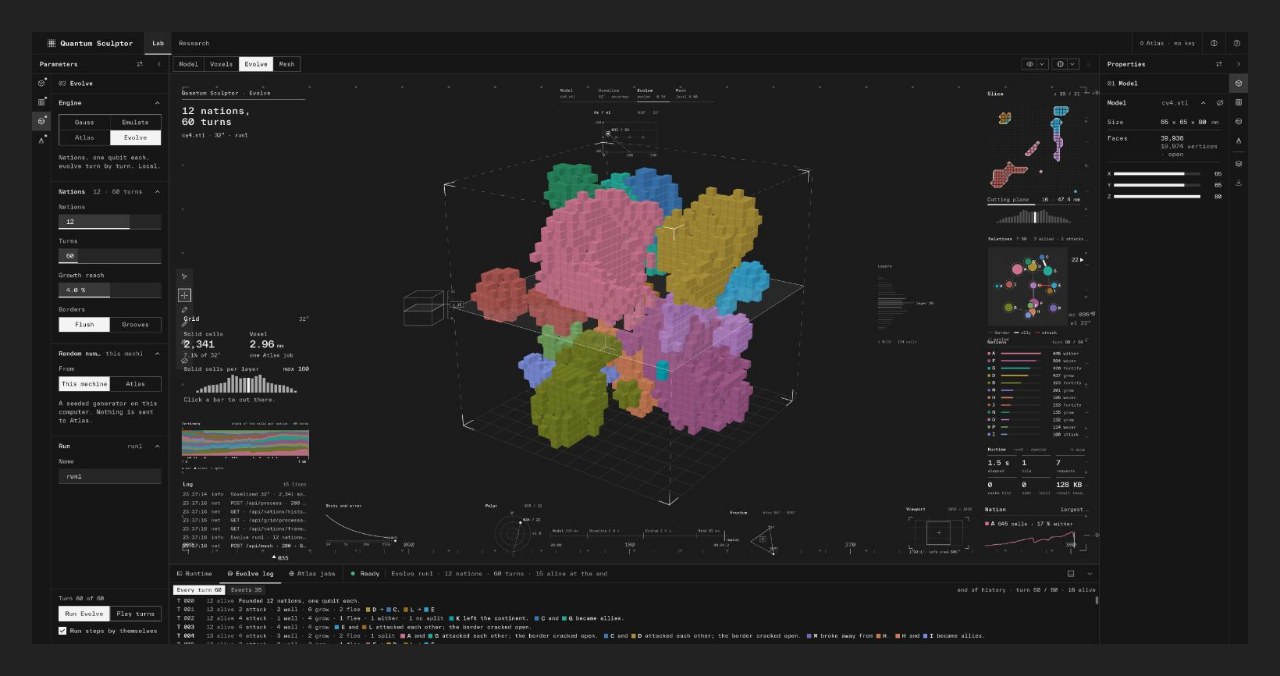The height and width of the screenshot is (676, 1280).
Task: Choose Grooves borders
Action: (x=135, y=324)
